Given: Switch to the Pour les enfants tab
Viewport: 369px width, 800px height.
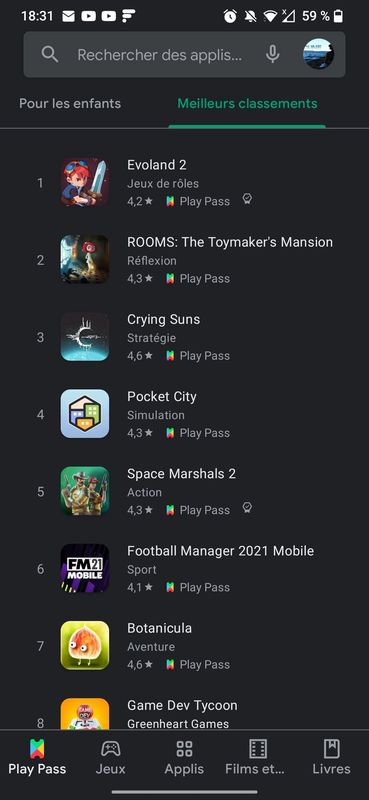Looking at the screenshot, I should 70,104.
